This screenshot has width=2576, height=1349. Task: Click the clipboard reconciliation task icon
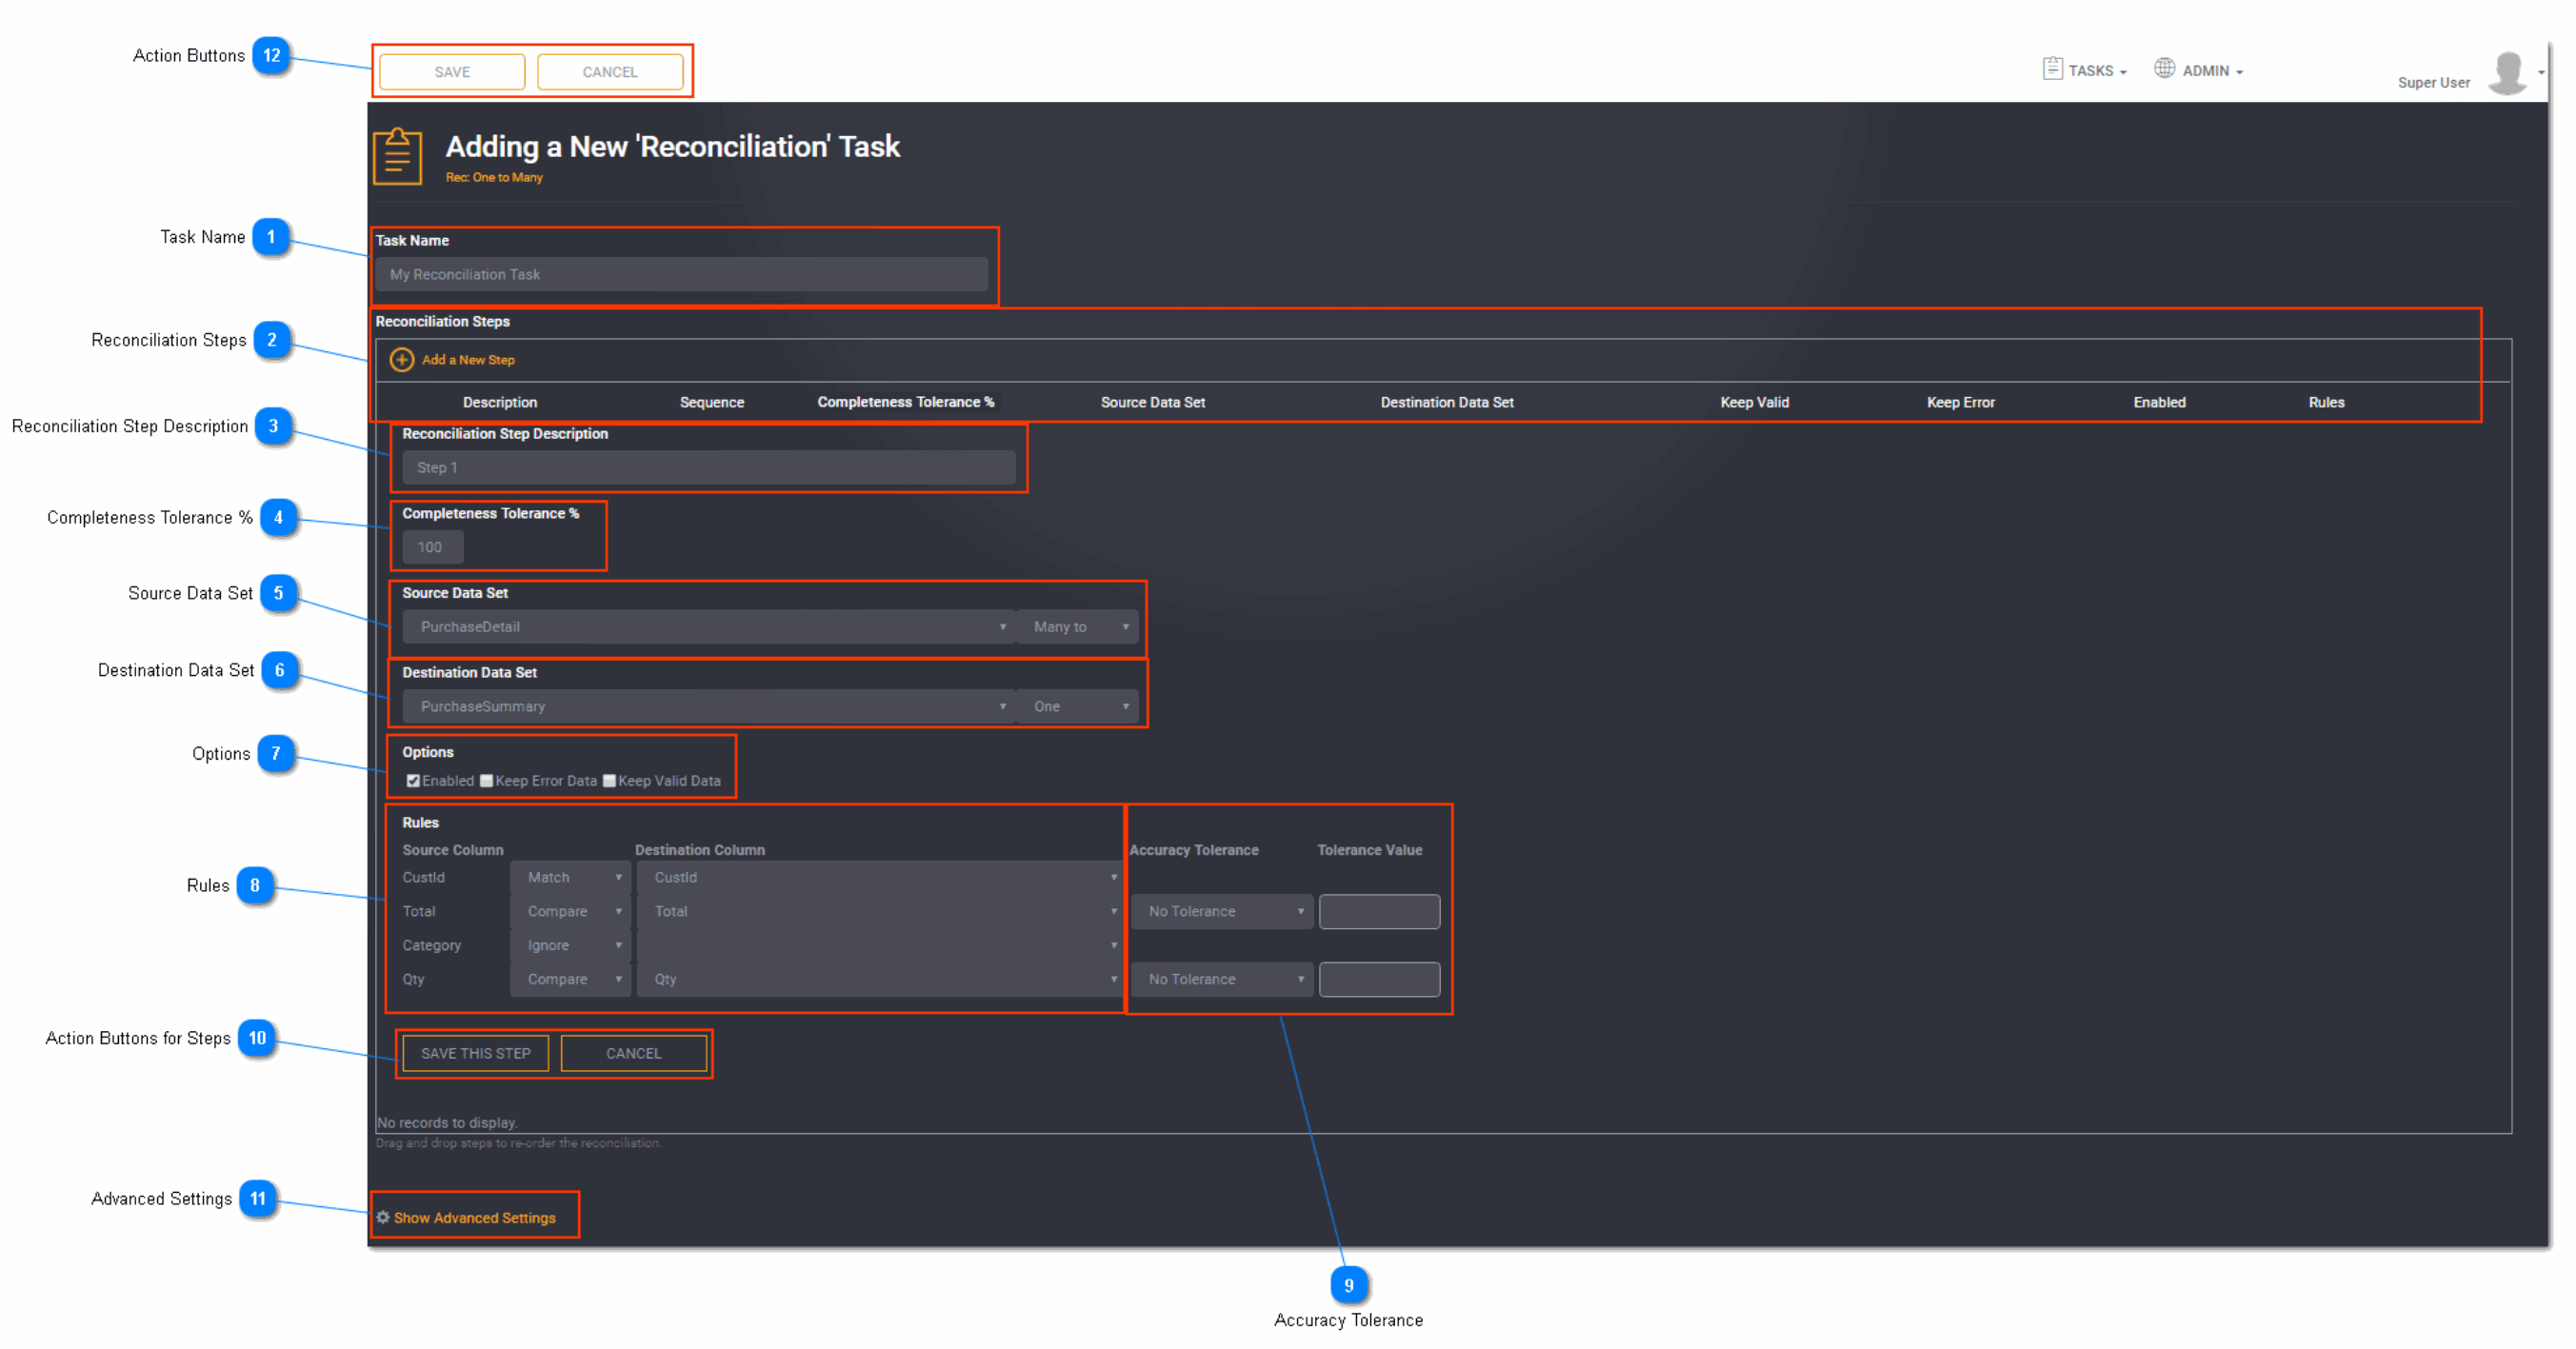pos(397,156)
